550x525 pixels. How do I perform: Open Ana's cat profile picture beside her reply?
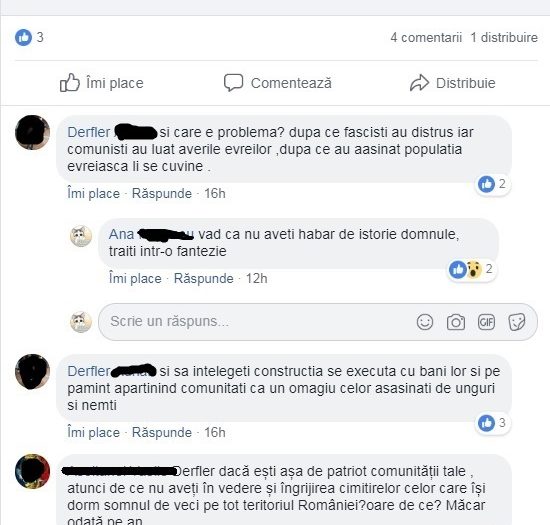click(x=81, y=236)
